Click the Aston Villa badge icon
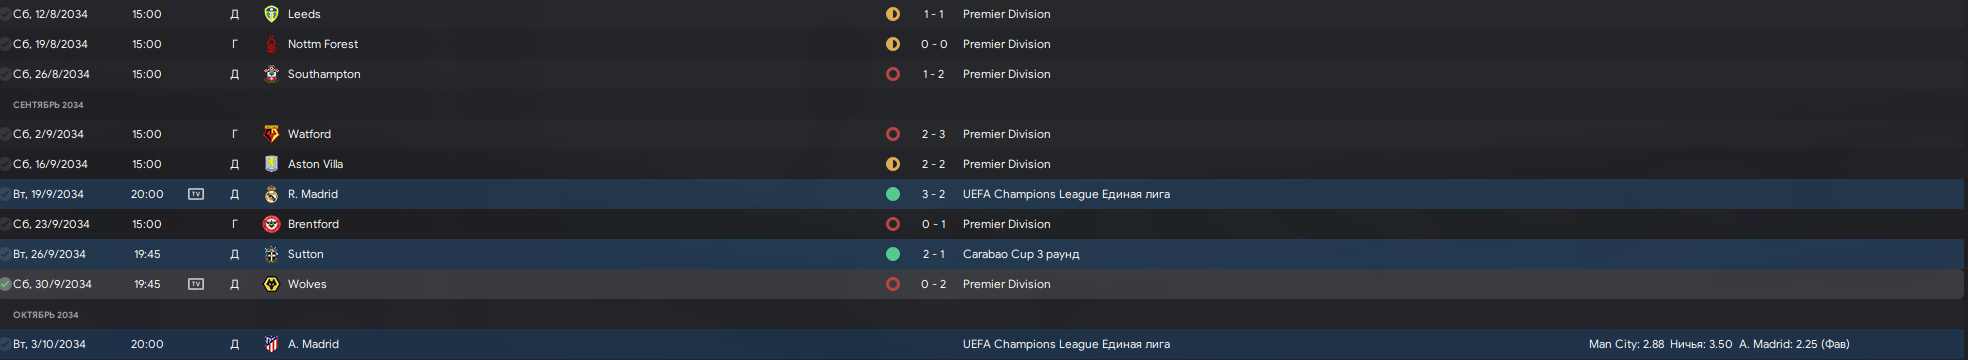Viewport: 1968px width, 360px height. [x=271, y=164]
